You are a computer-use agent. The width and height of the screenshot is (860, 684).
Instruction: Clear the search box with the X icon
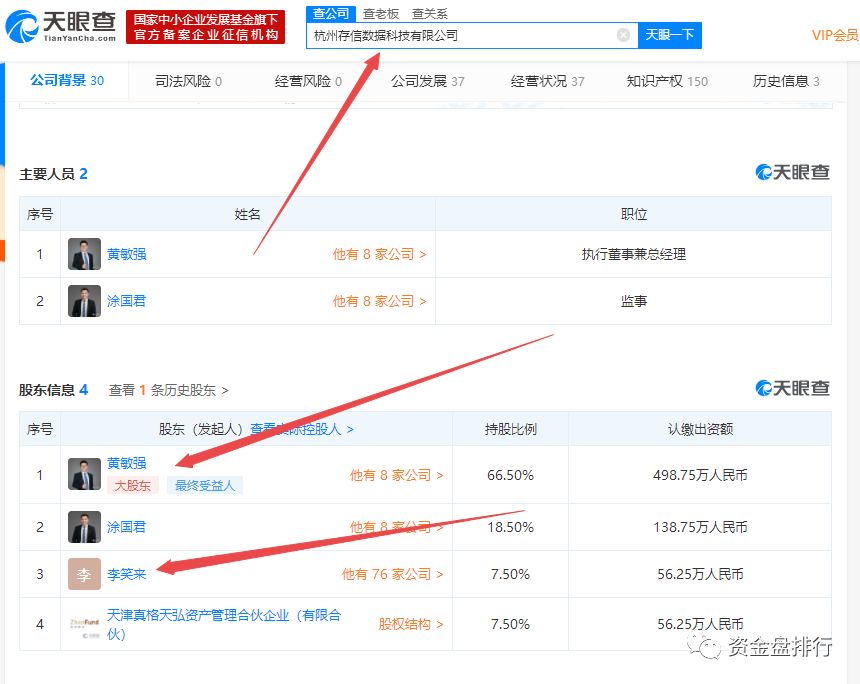pos(623,35)
